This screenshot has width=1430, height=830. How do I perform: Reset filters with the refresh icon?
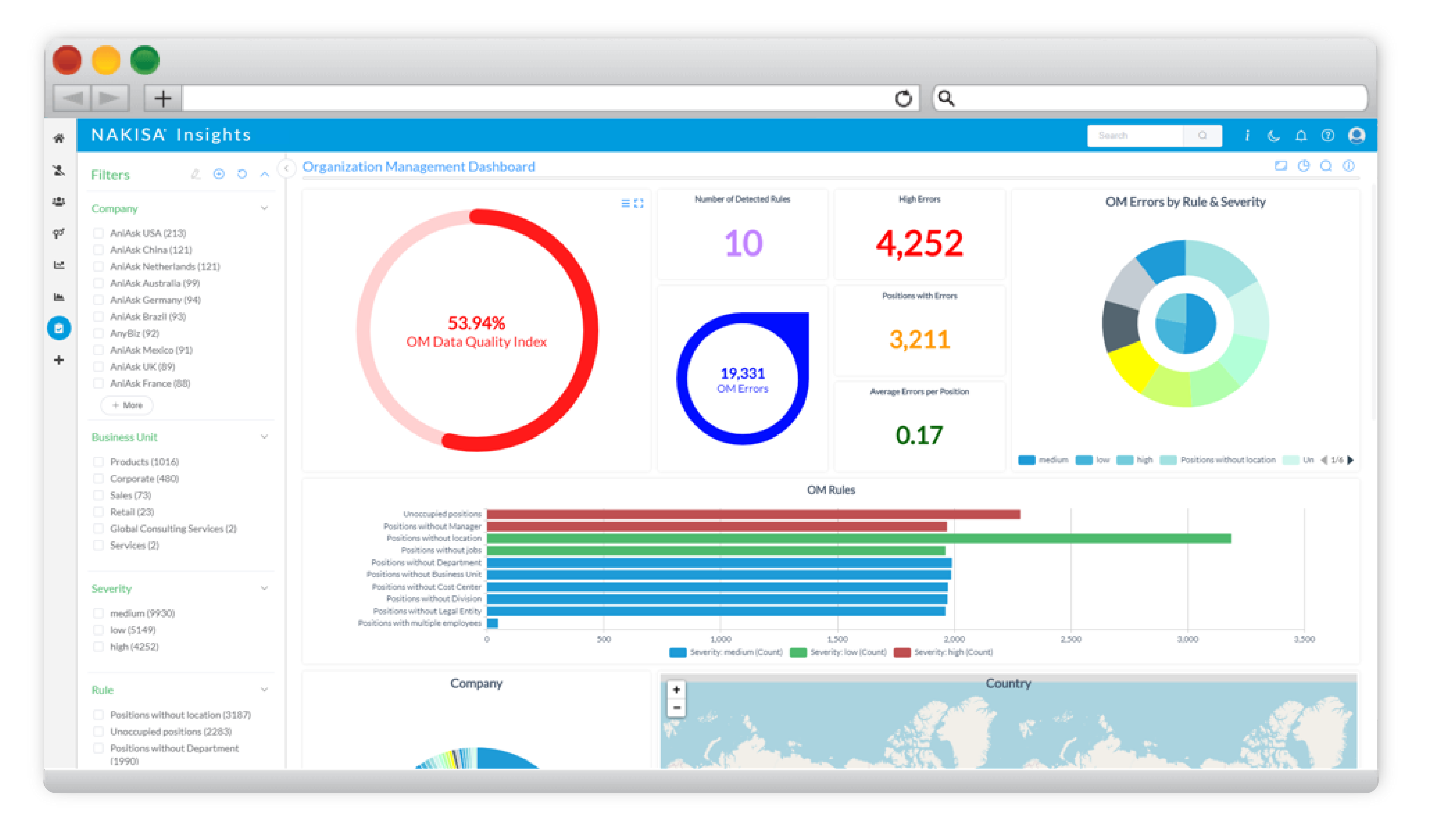pos(242,174)
